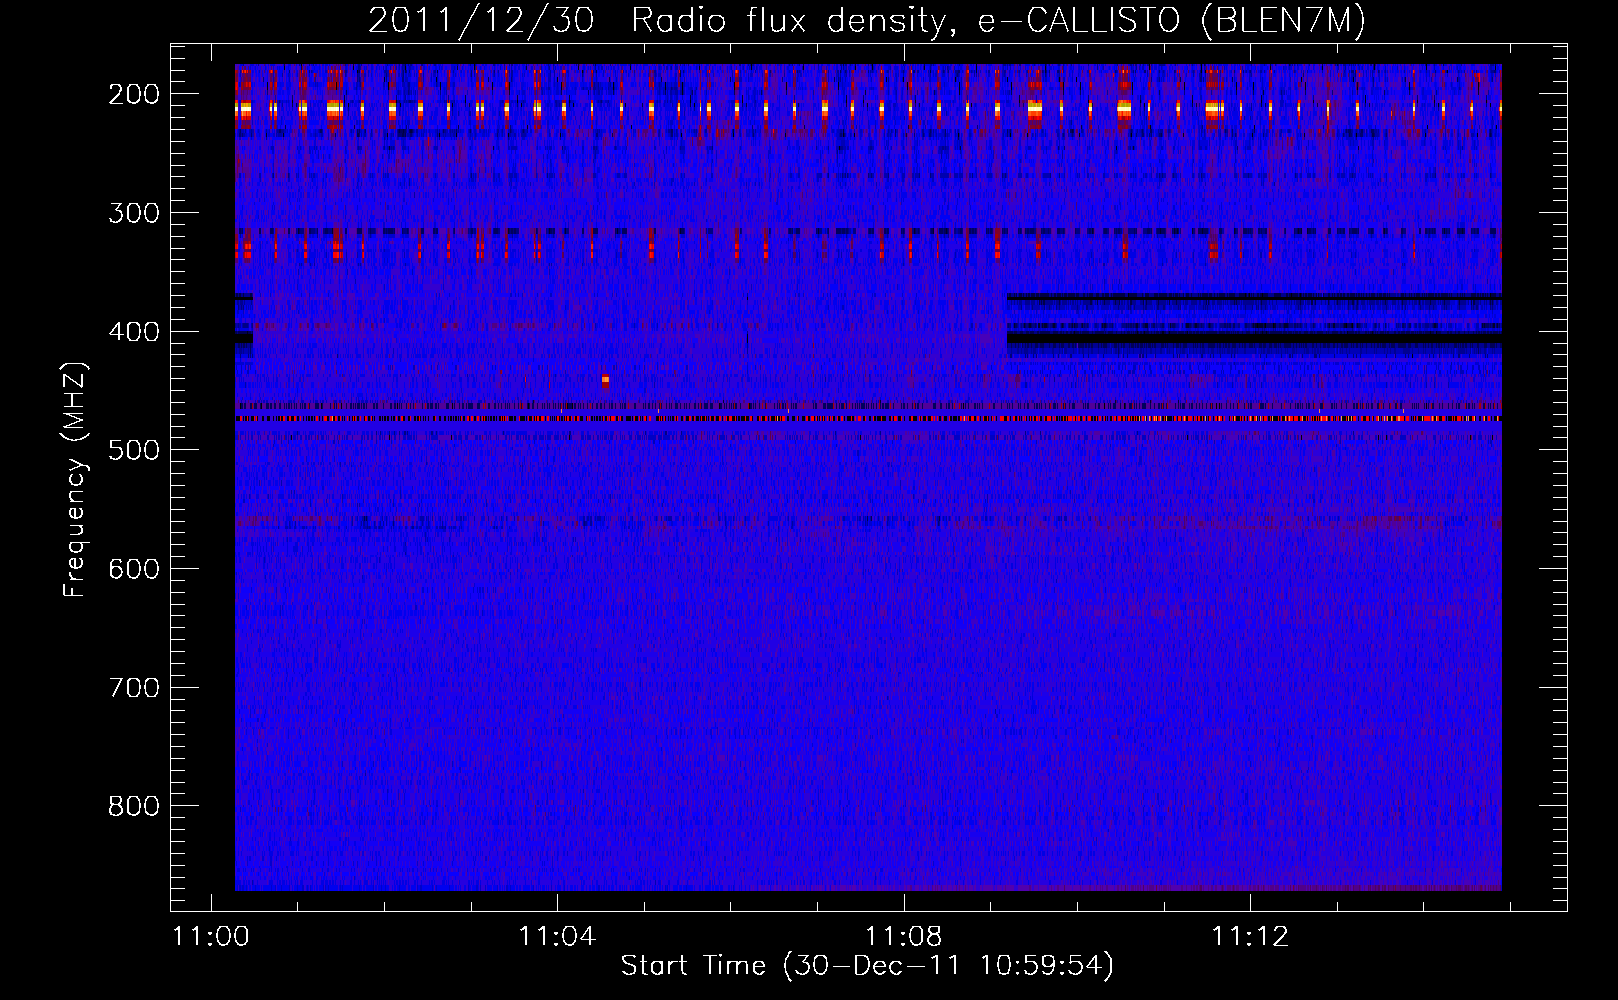Click the isolated red spot near 440 MHz

605,381
